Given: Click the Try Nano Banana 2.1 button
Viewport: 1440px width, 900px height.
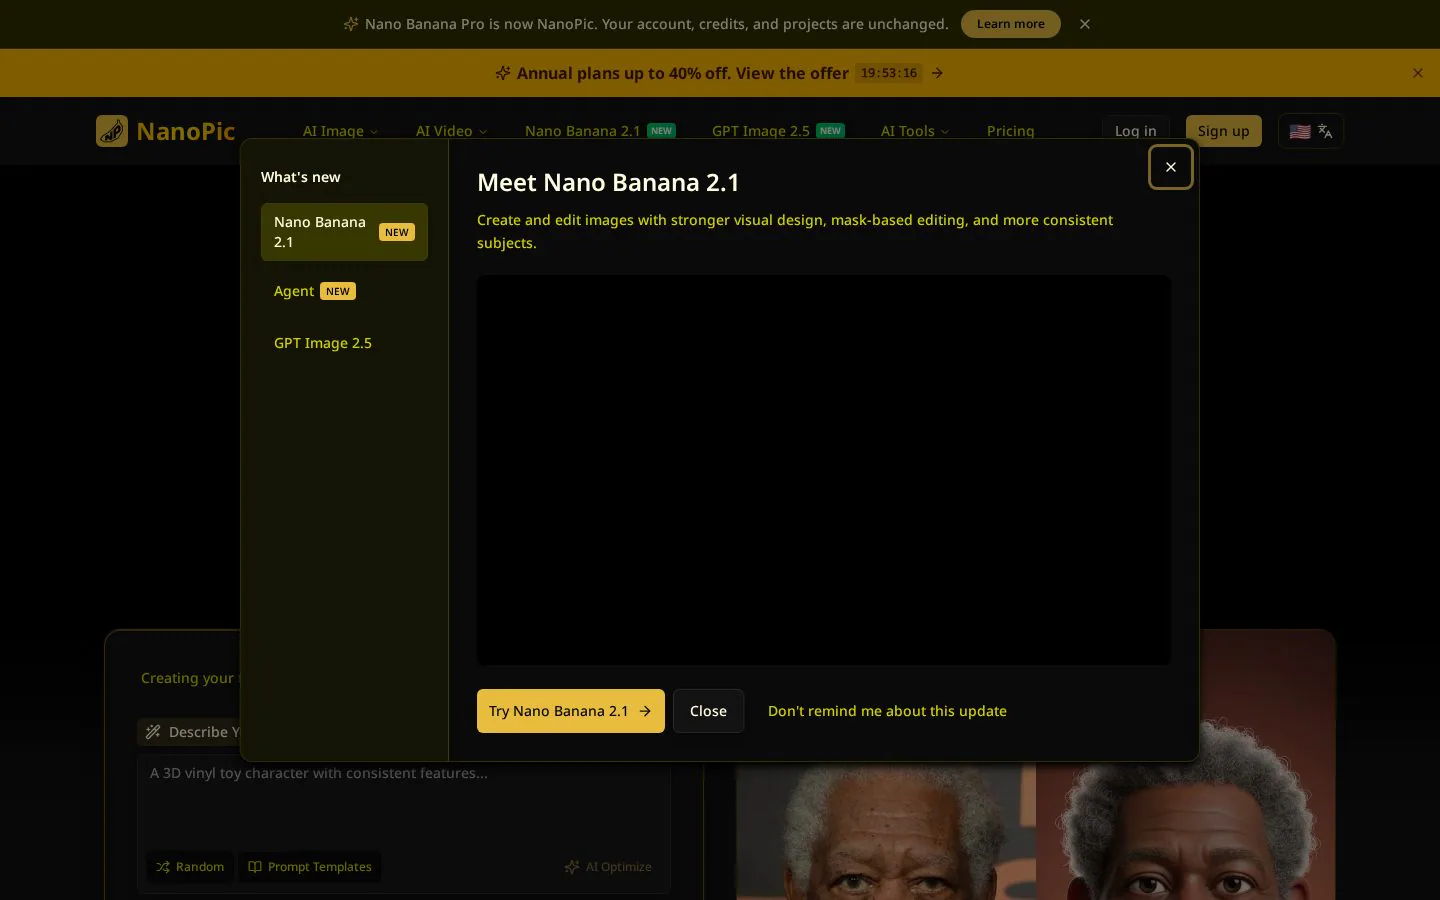Looking at the screenshot, I should click(x=571, y=711).
